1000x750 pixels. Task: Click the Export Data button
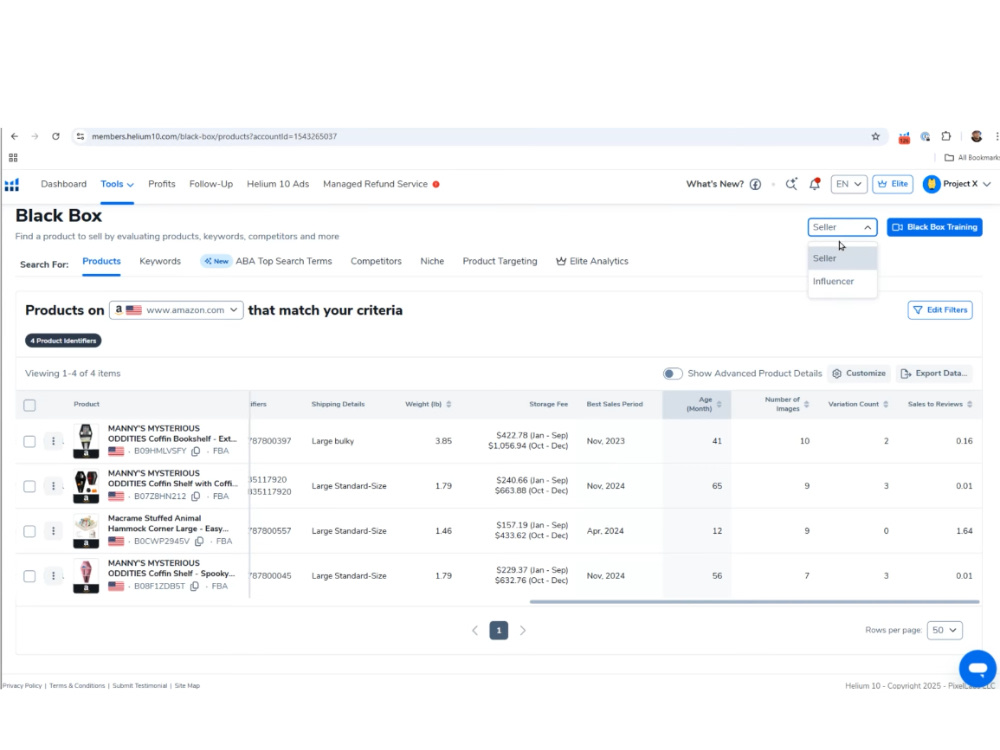[x=935, y=374]
